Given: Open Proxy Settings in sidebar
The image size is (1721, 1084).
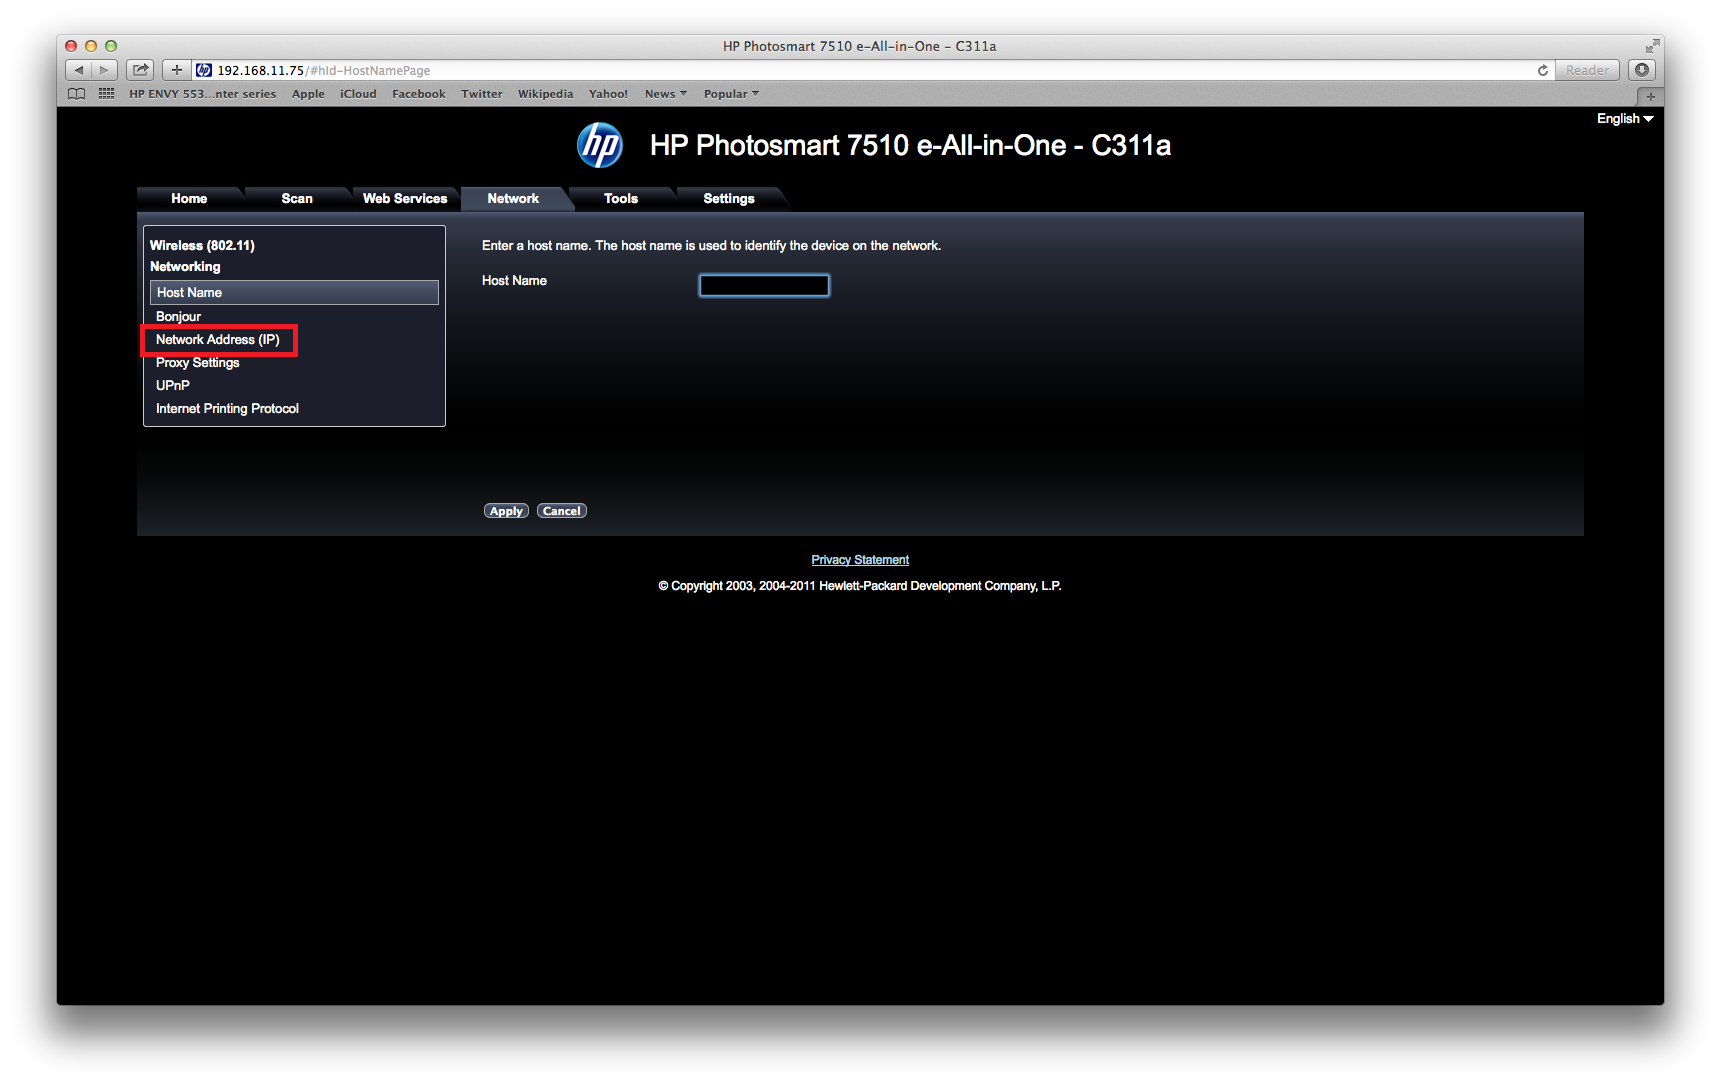Looking at the screenshot, I should [198, 363].
